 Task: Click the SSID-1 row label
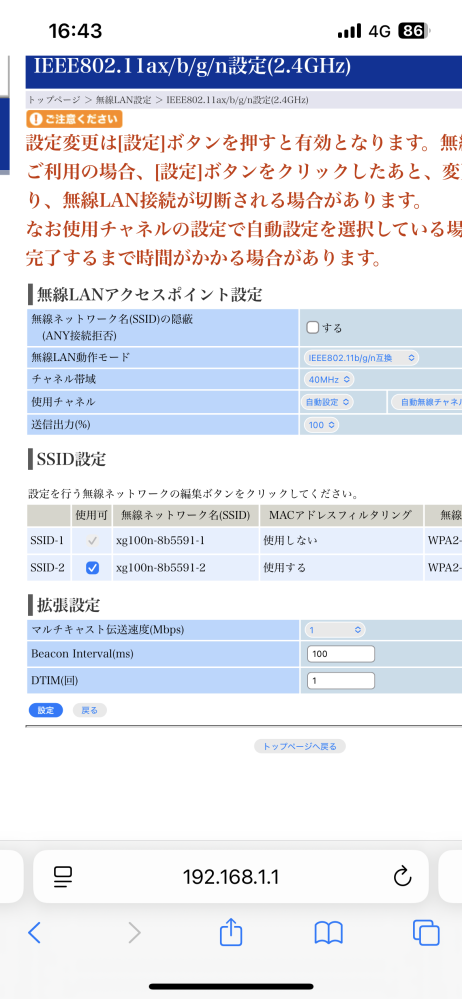coord(47,541)
